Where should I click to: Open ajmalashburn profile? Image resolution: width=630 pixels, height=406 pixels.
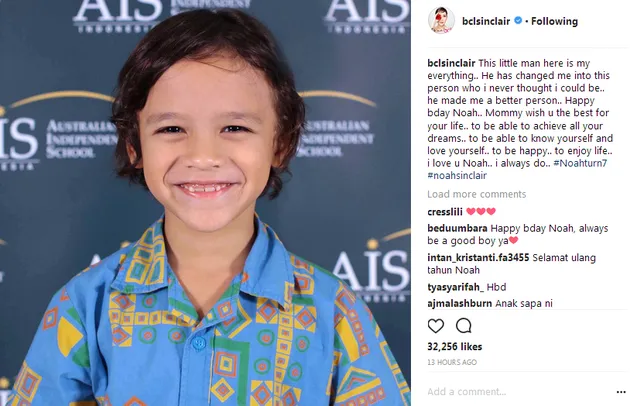(x=460, y=303)
